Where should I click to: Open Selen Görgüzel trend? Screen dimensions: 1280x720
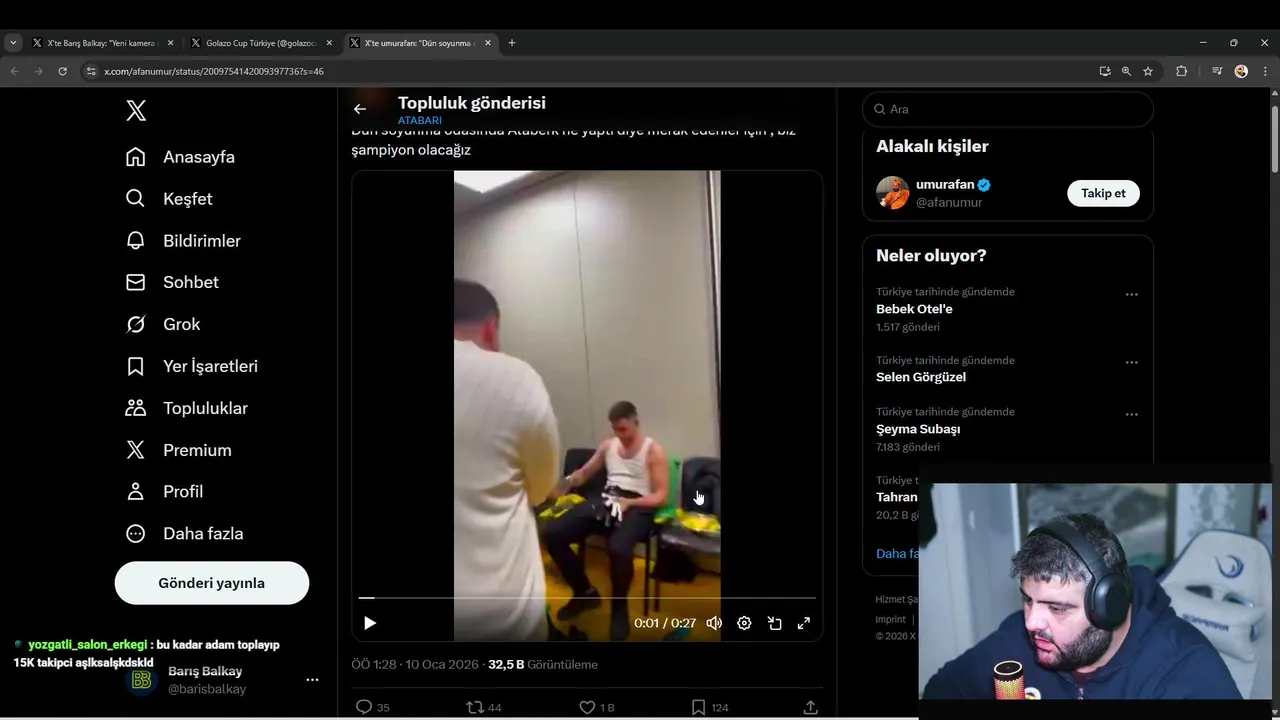921,377
